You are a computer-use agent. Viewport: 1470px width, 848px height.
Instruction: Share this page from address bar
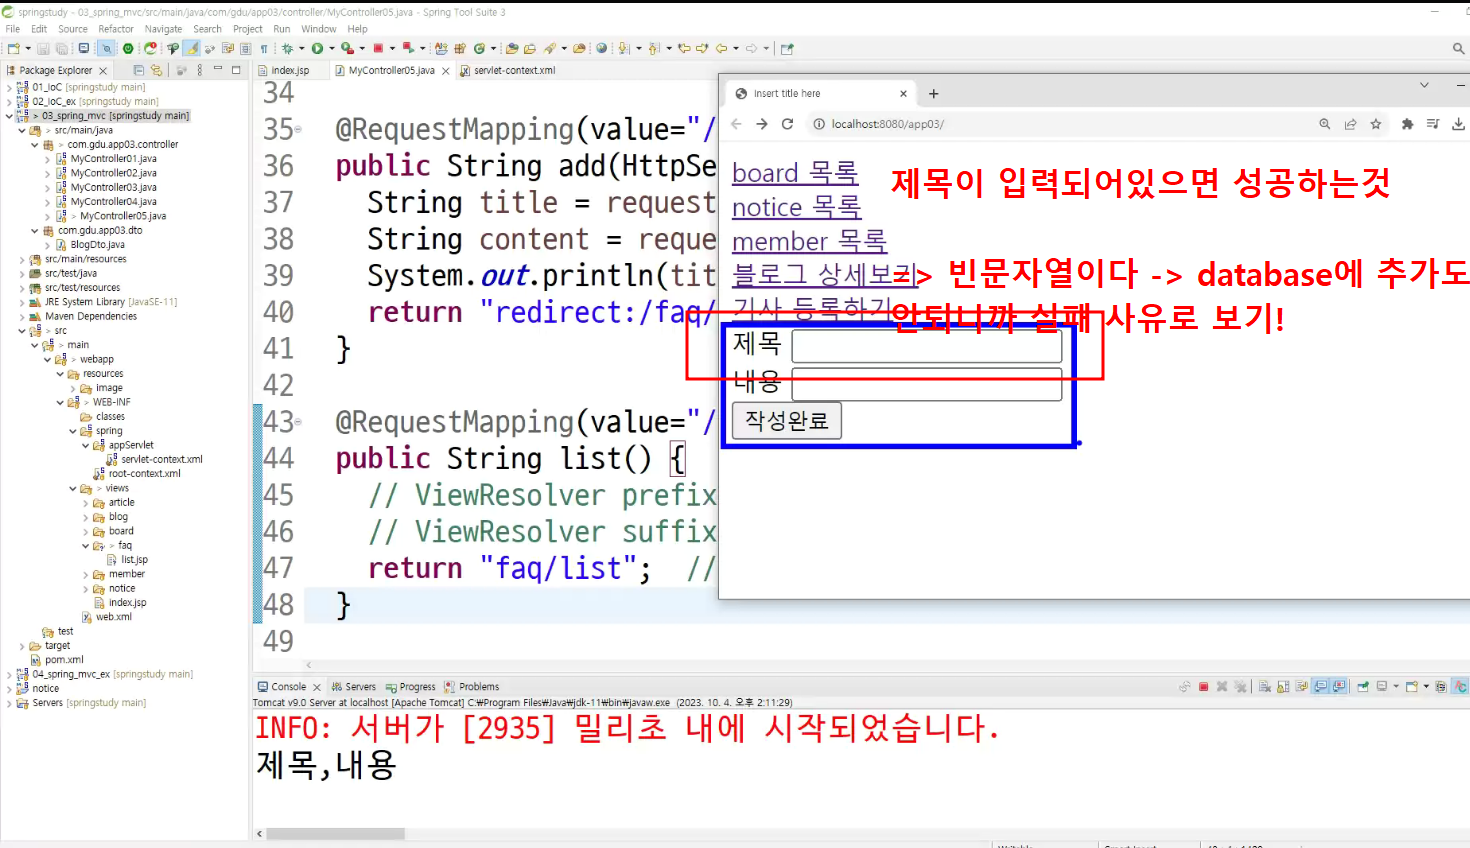[1350, 124]
